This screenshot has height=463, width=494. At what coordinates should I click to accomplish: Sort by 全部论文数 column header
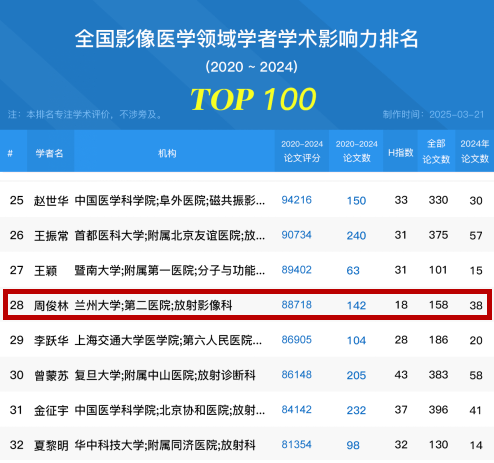pyautogui.click(x=436, y=151)
